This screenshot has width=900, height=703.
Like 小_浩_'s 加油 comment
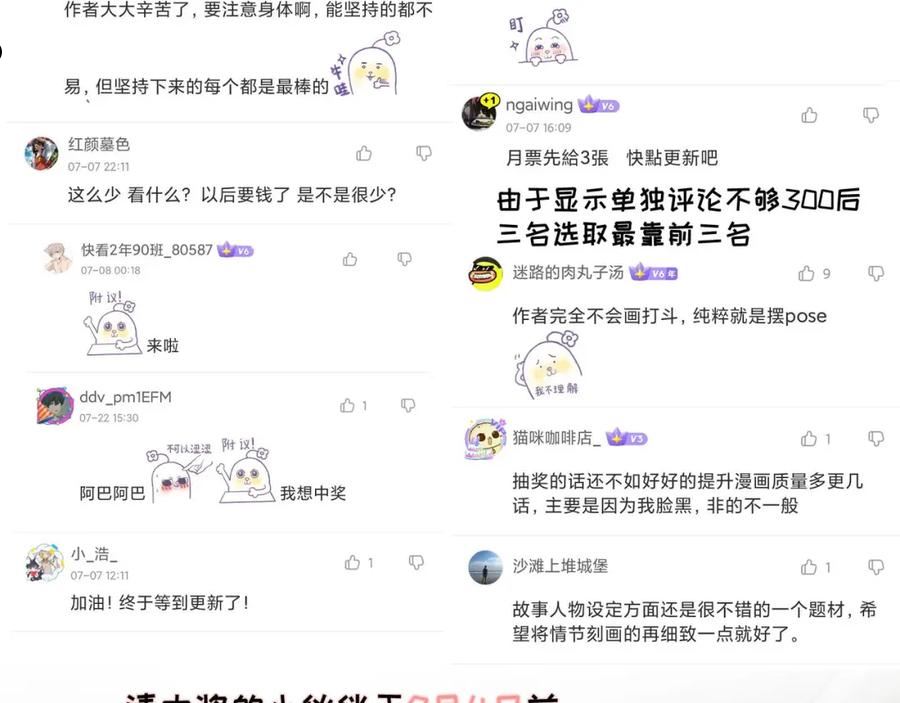click(352, 562)
